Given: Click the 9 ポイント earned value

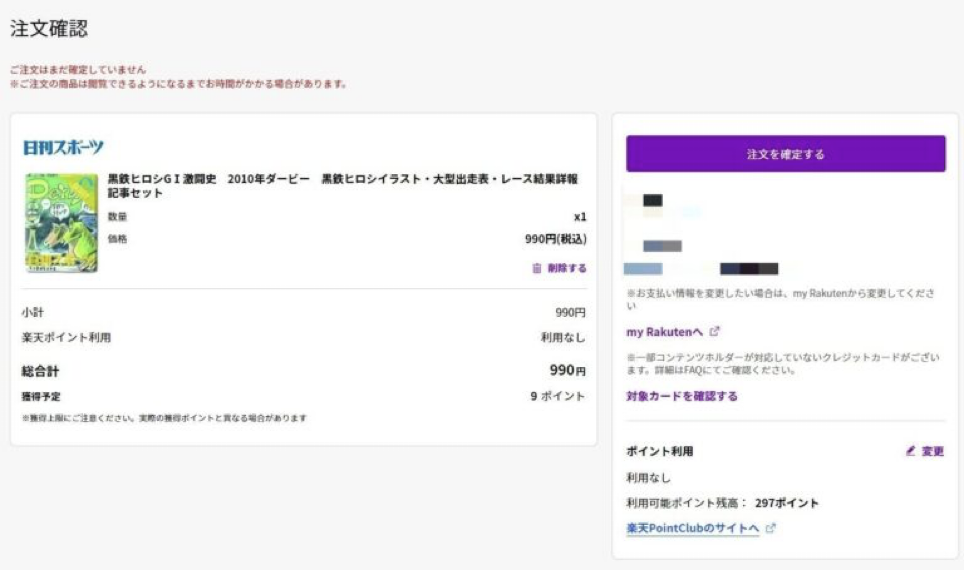Looking at the screenshot, I should pos(558,396).
